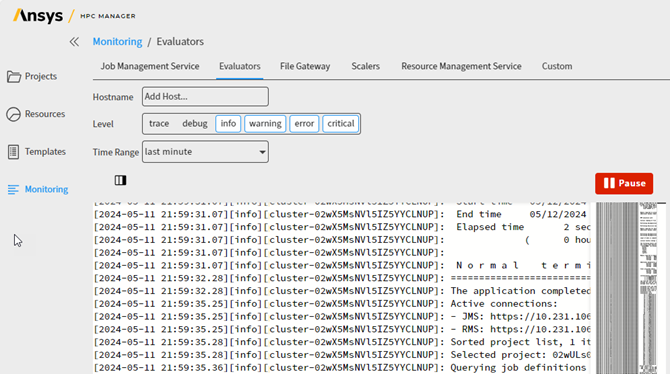This screenshot has width=670, height=374.
Task: Click the Evaluators breadcrumb text
Action: 180,41
